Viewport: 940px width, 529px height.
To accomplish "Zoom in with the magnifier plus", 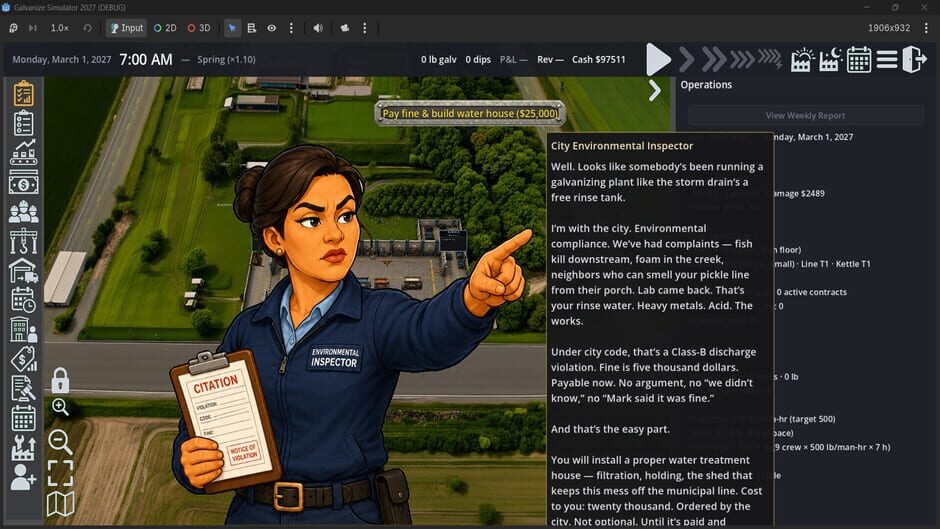I will click(x=60, y=407).
